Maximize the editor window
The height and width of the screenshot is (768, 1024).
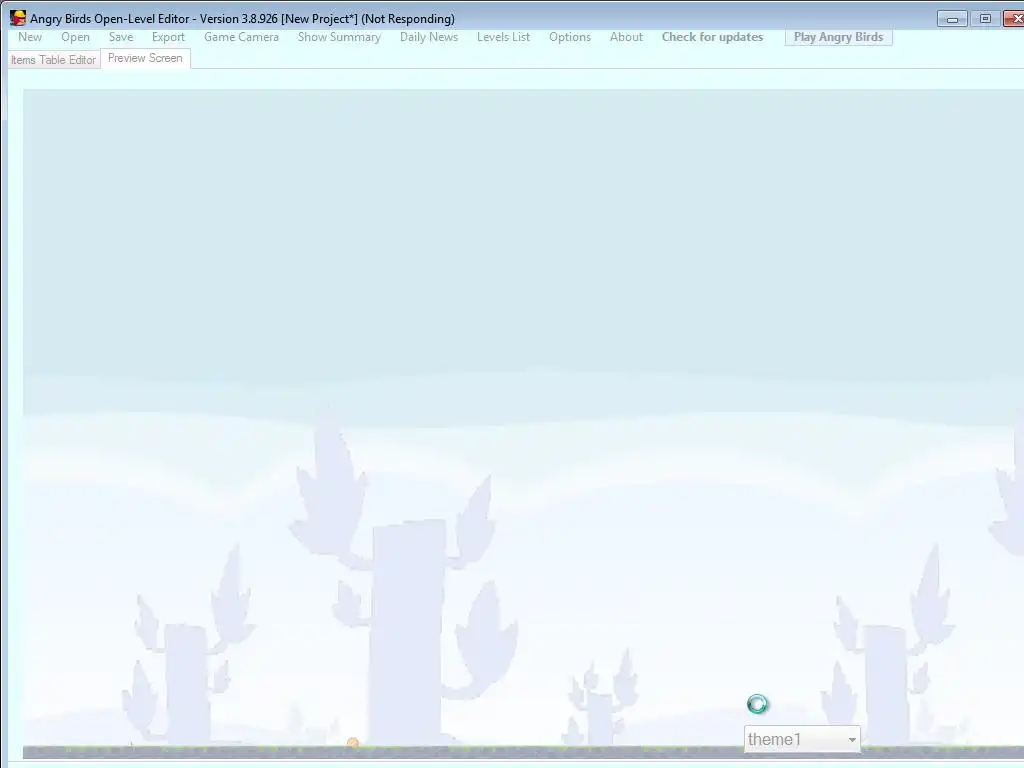pyautogui.click(x=985, y=19)
